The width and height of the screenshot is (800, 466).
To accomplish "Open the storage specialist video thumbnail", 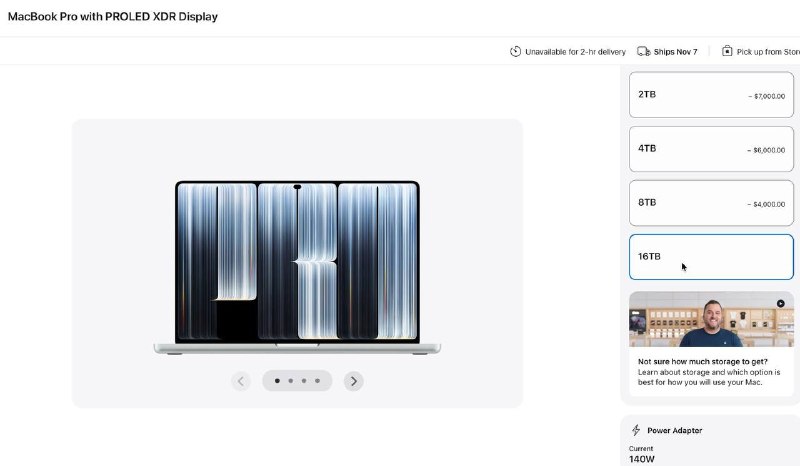I will click(711, 320).
